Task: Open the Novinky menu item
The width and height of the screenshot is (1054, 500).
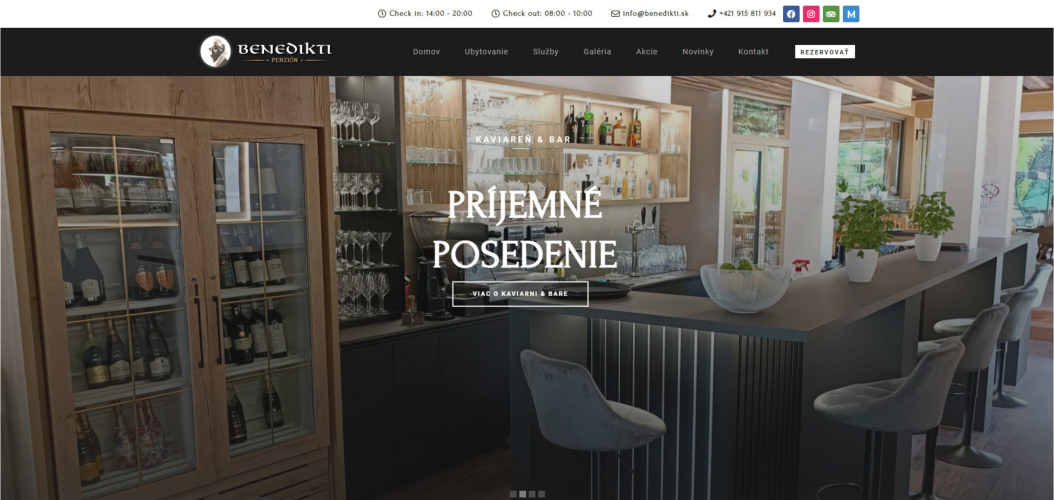Action: (698, 52)
